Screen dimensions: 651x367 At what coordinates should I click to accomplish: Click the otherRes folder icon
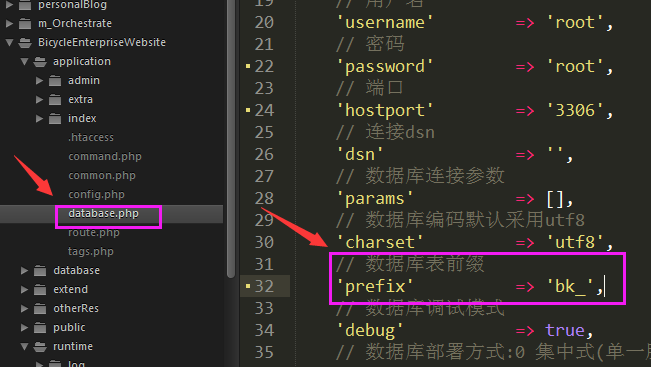[x=40, y=308]
